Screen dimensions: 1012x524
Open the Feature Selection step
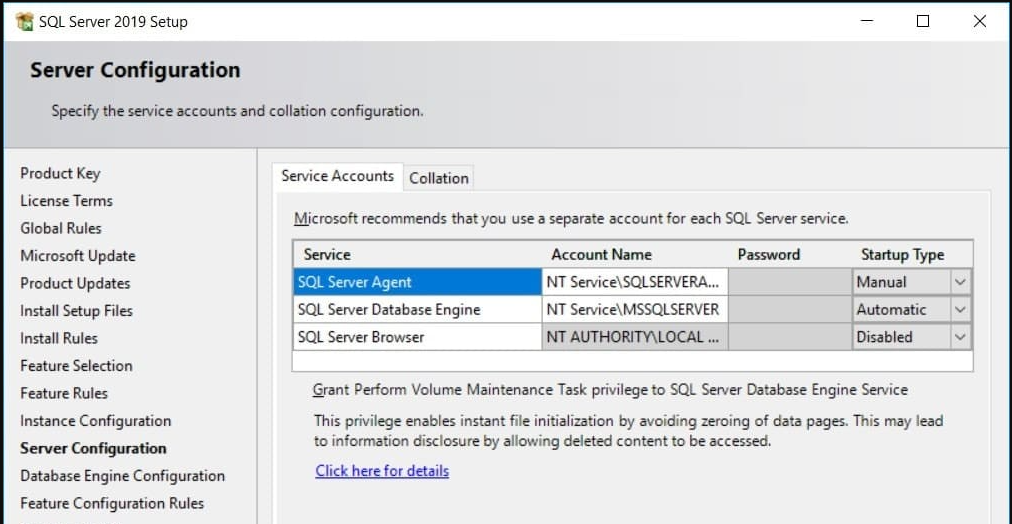pos(76,366)
